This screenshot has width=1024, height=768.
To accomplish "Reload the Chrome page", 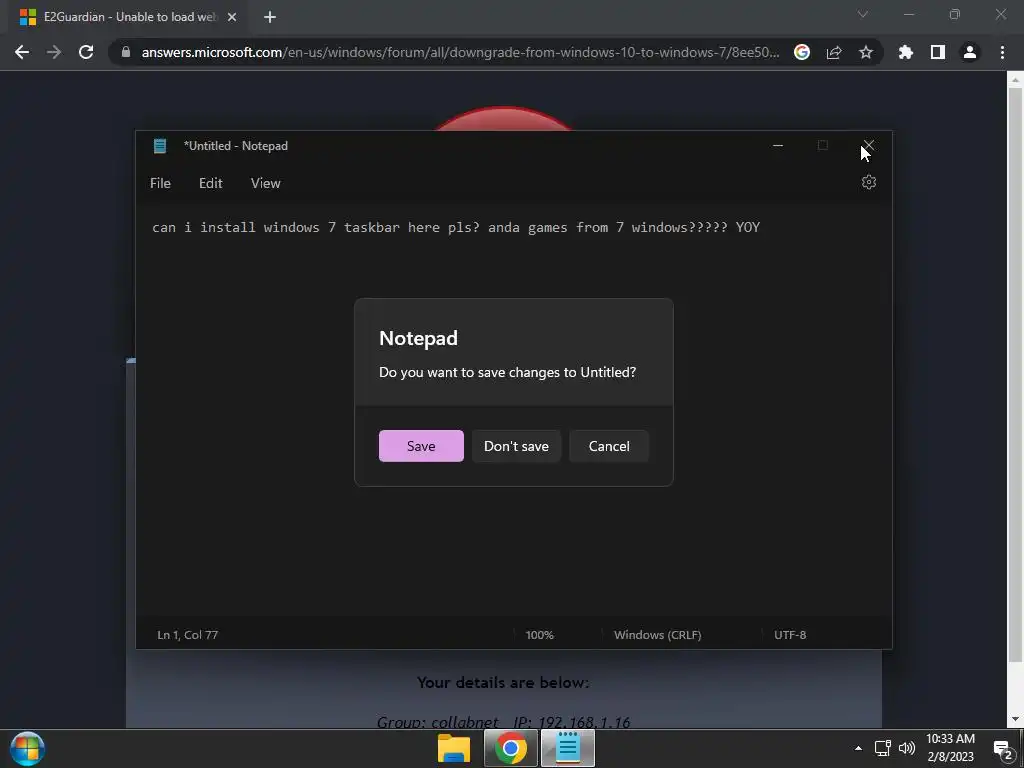I will (86, 52).
